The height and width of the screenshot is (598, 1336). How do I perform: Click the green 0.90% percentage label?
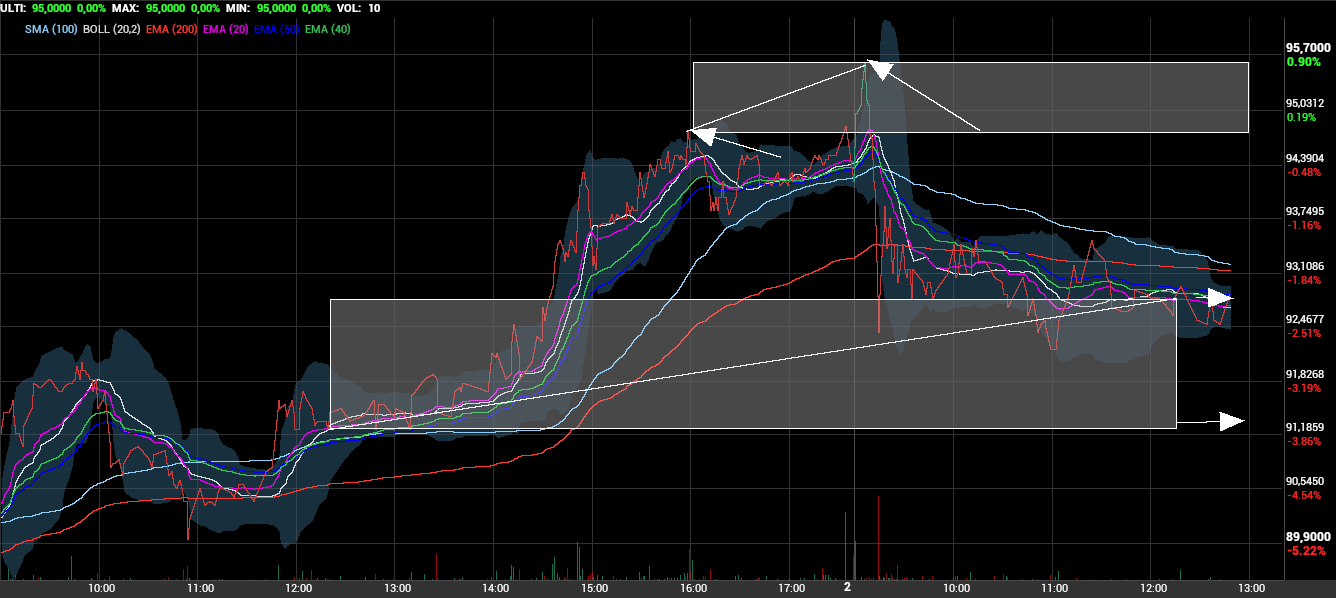[1304, 62]
